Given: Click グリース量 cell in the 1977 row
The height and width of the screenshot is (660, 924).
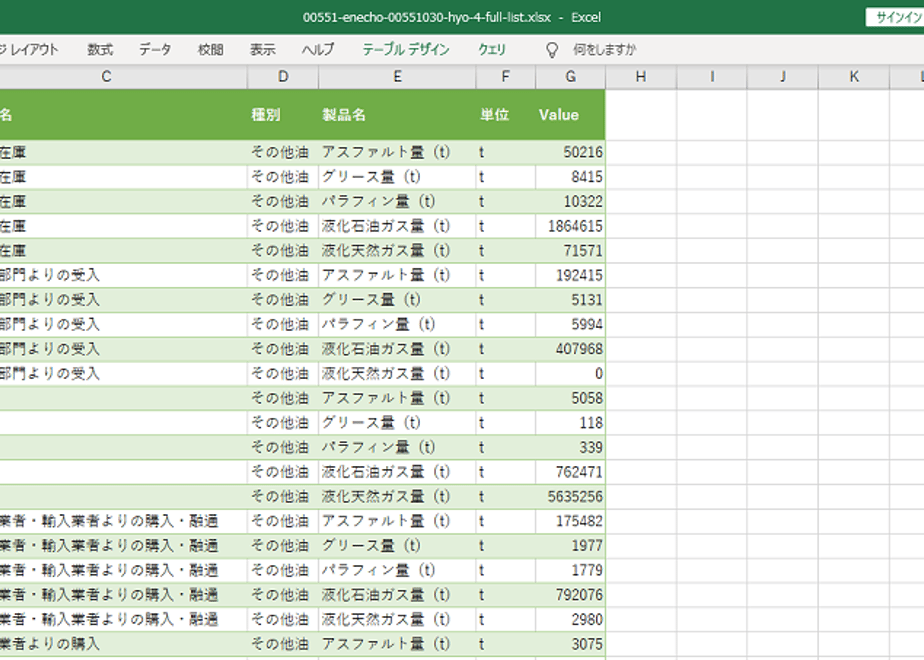Looking at the screenshot, I should pos(397,545).
